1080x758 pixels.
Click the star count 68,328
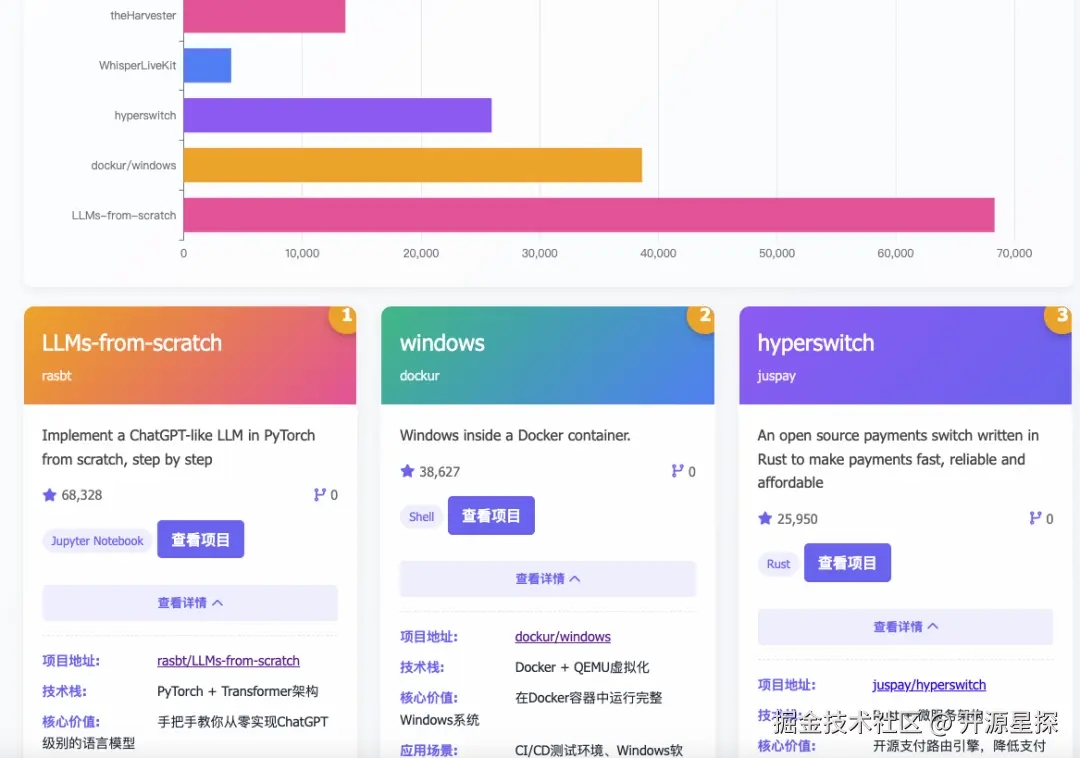pyautogui.click(x=81, y=495)
